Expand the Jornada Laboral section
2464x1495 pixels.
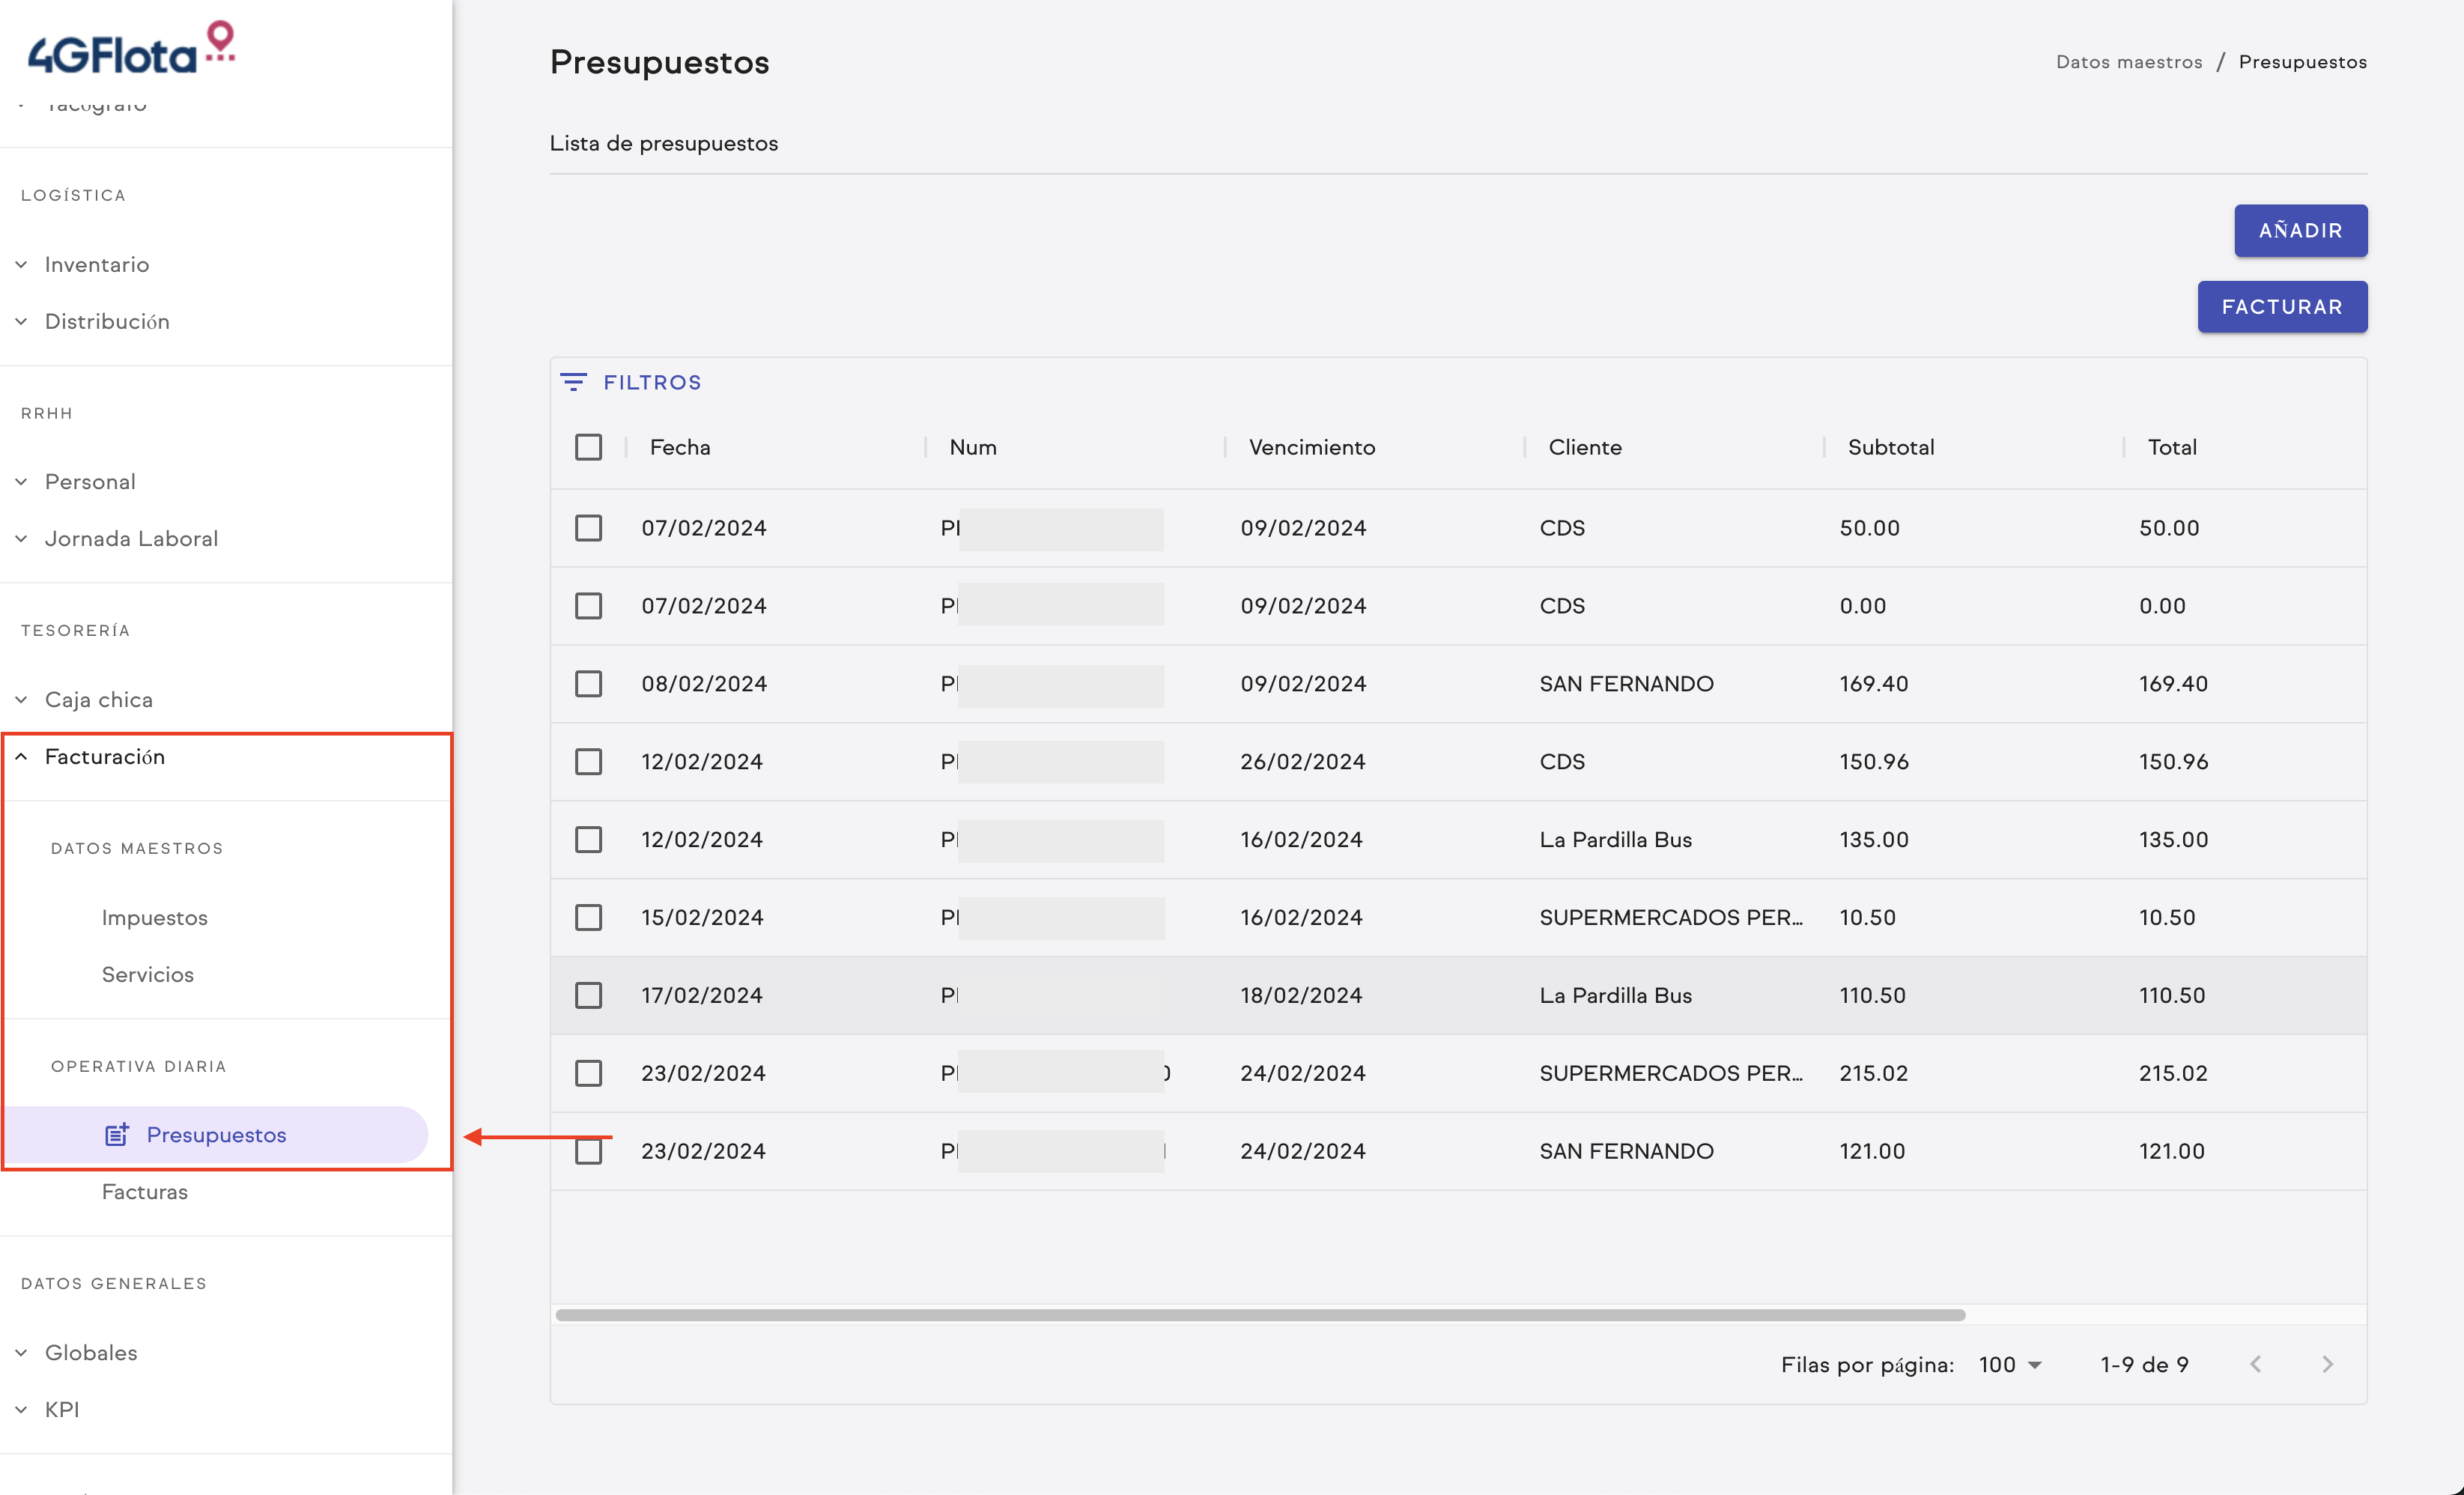130,538
